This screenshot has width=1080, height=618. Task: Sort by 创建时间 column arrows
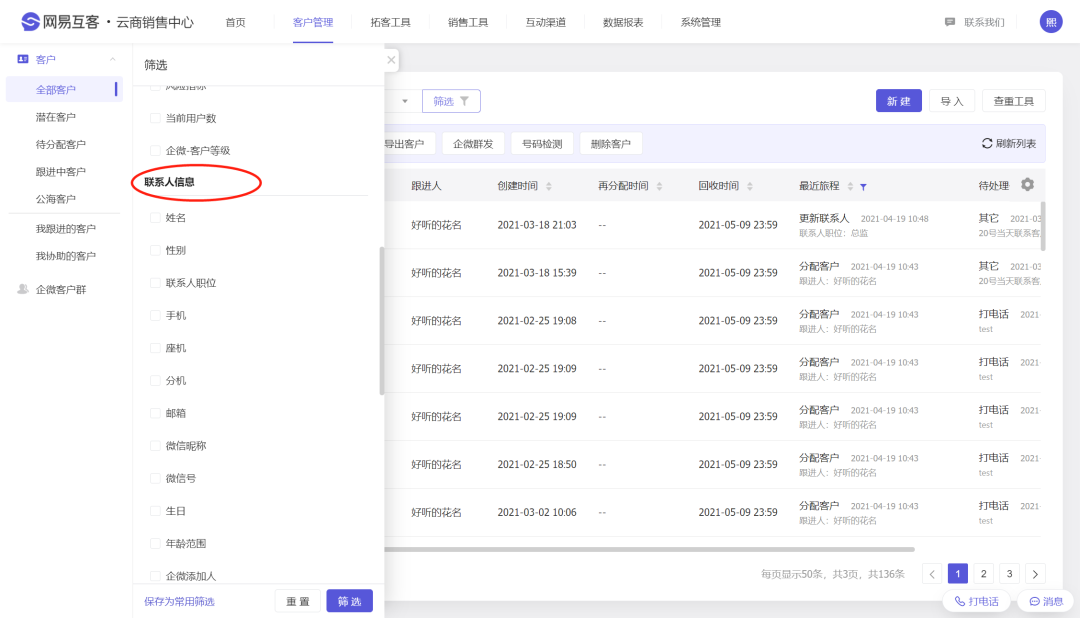548,186
